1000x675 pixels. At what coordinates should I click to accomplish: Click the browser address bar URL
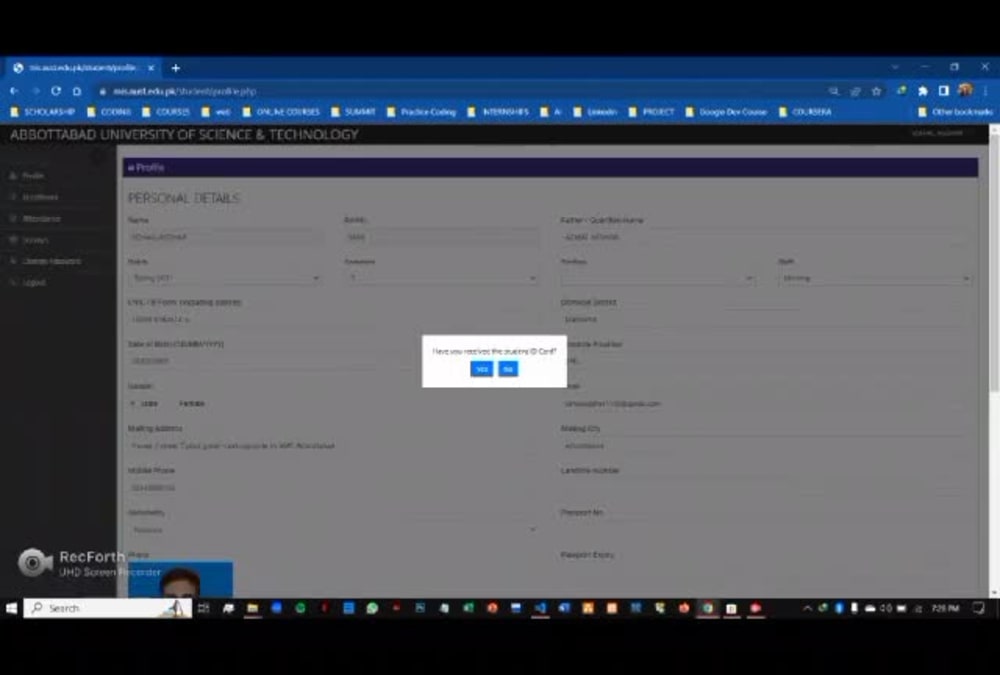[x=185, y=91]
